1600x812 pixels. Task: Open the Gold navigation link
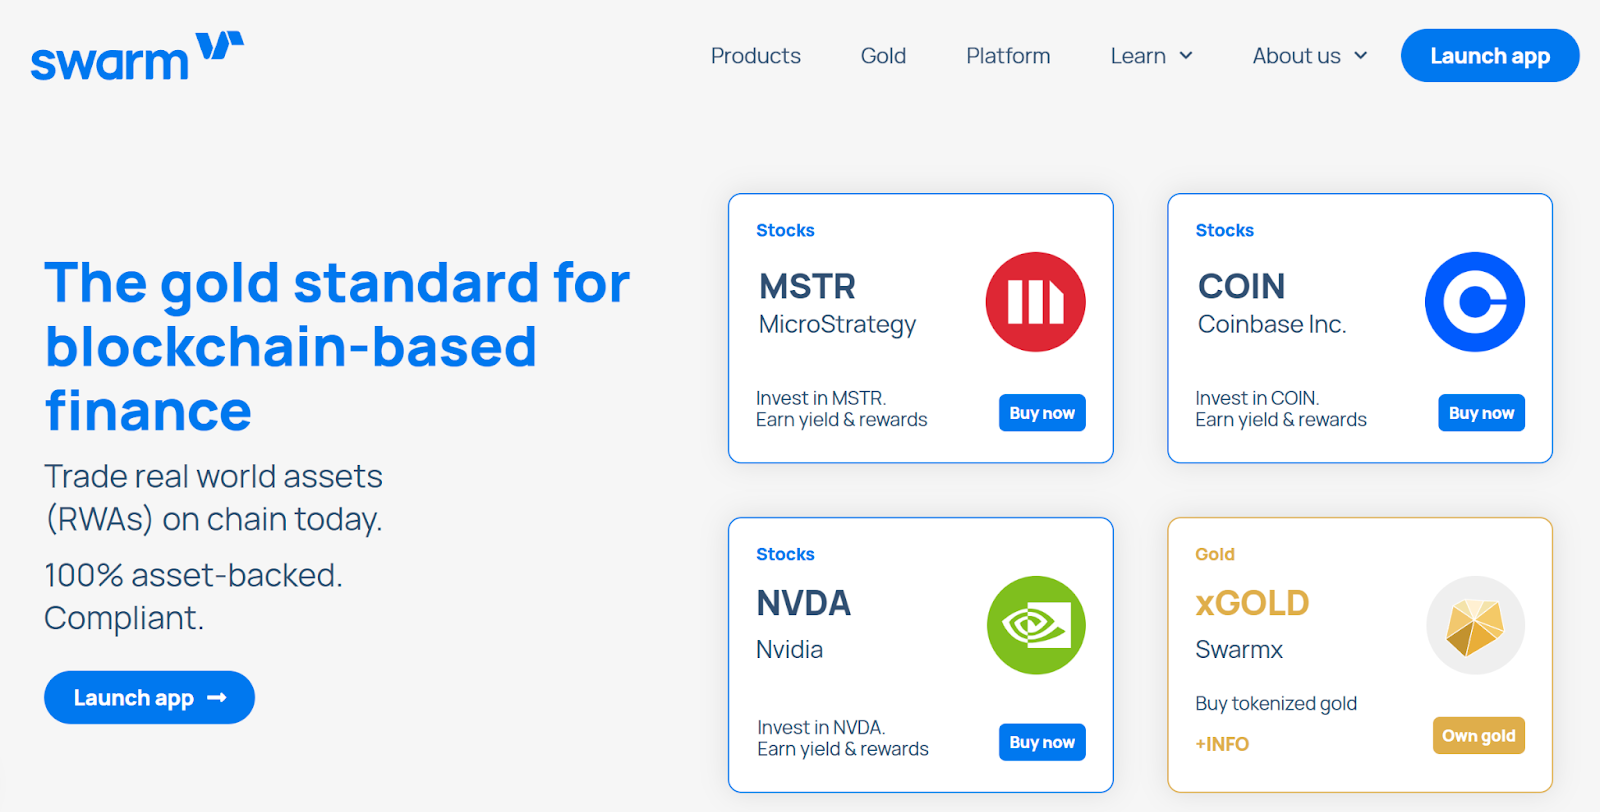pyautogui.click(x=883, y=56)
